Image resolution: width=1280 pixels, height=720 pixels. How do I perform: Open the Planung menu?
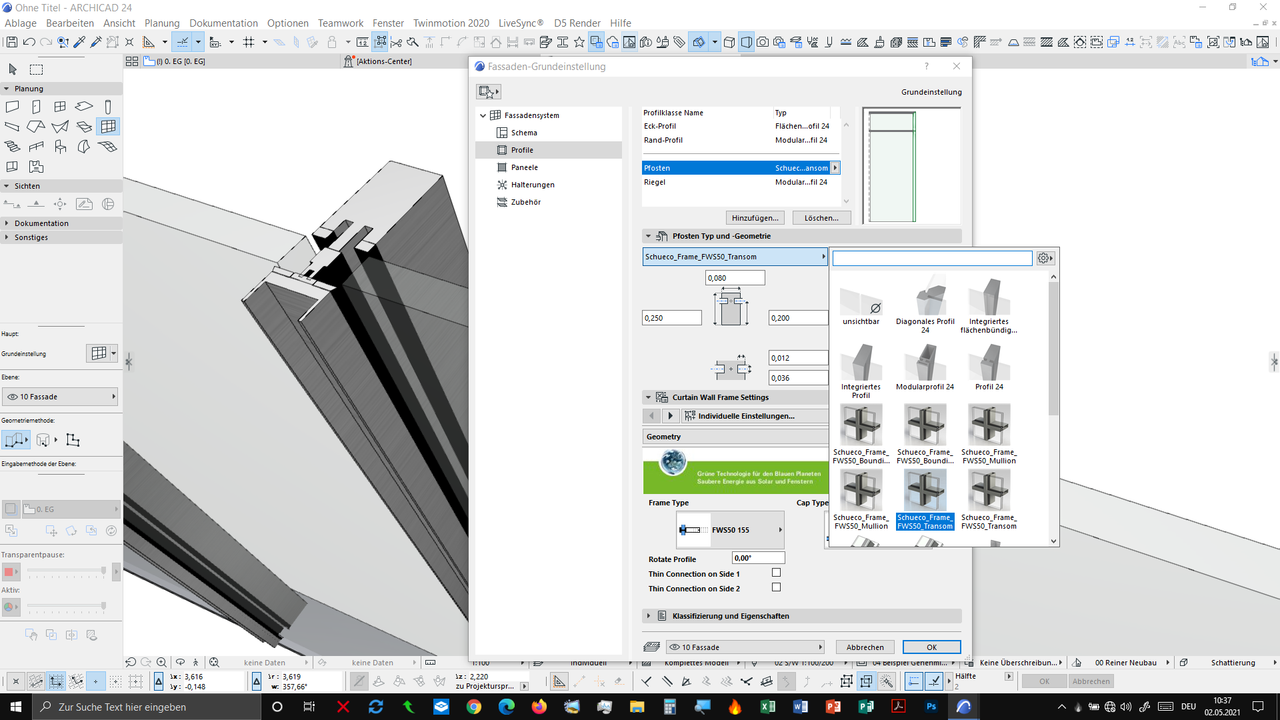click(x=162, y=23)
